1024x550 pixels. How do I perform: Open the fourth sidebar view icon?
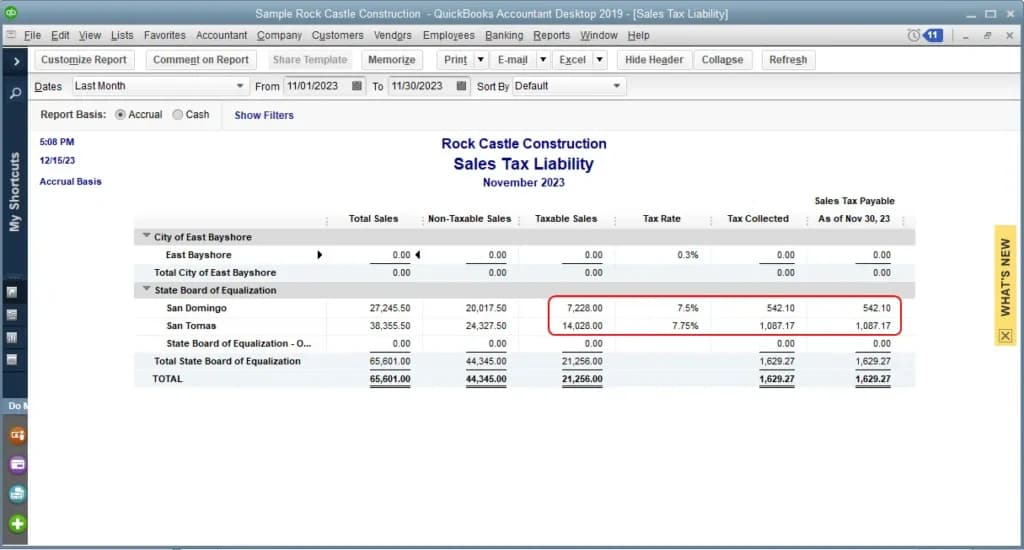pos(12,359)
